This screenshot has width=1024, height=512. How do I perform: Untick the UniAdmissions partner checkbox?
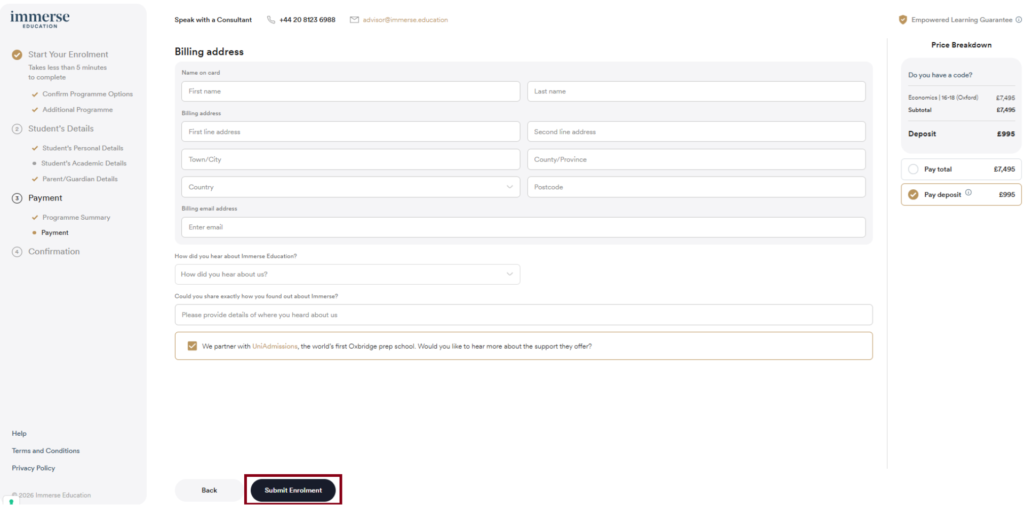[x=192, y=346]
